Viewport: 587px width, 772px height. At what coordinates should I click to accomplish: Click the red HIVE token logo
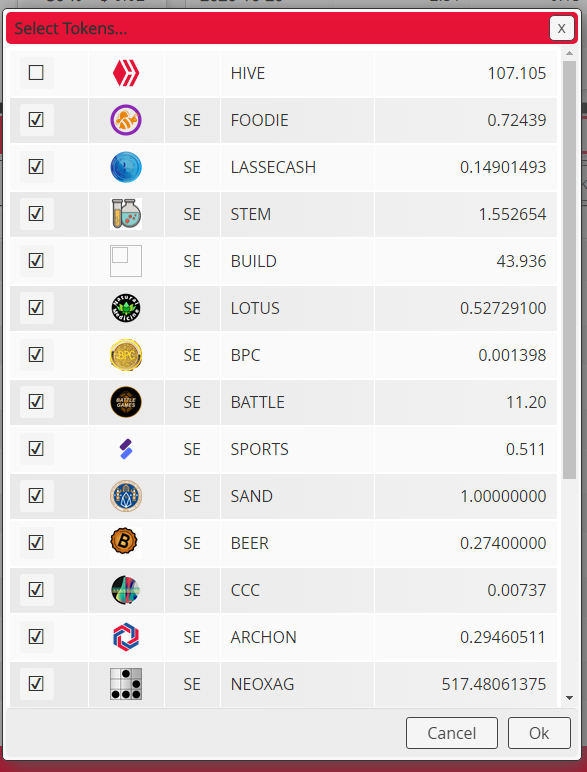[x=126, y=73]
